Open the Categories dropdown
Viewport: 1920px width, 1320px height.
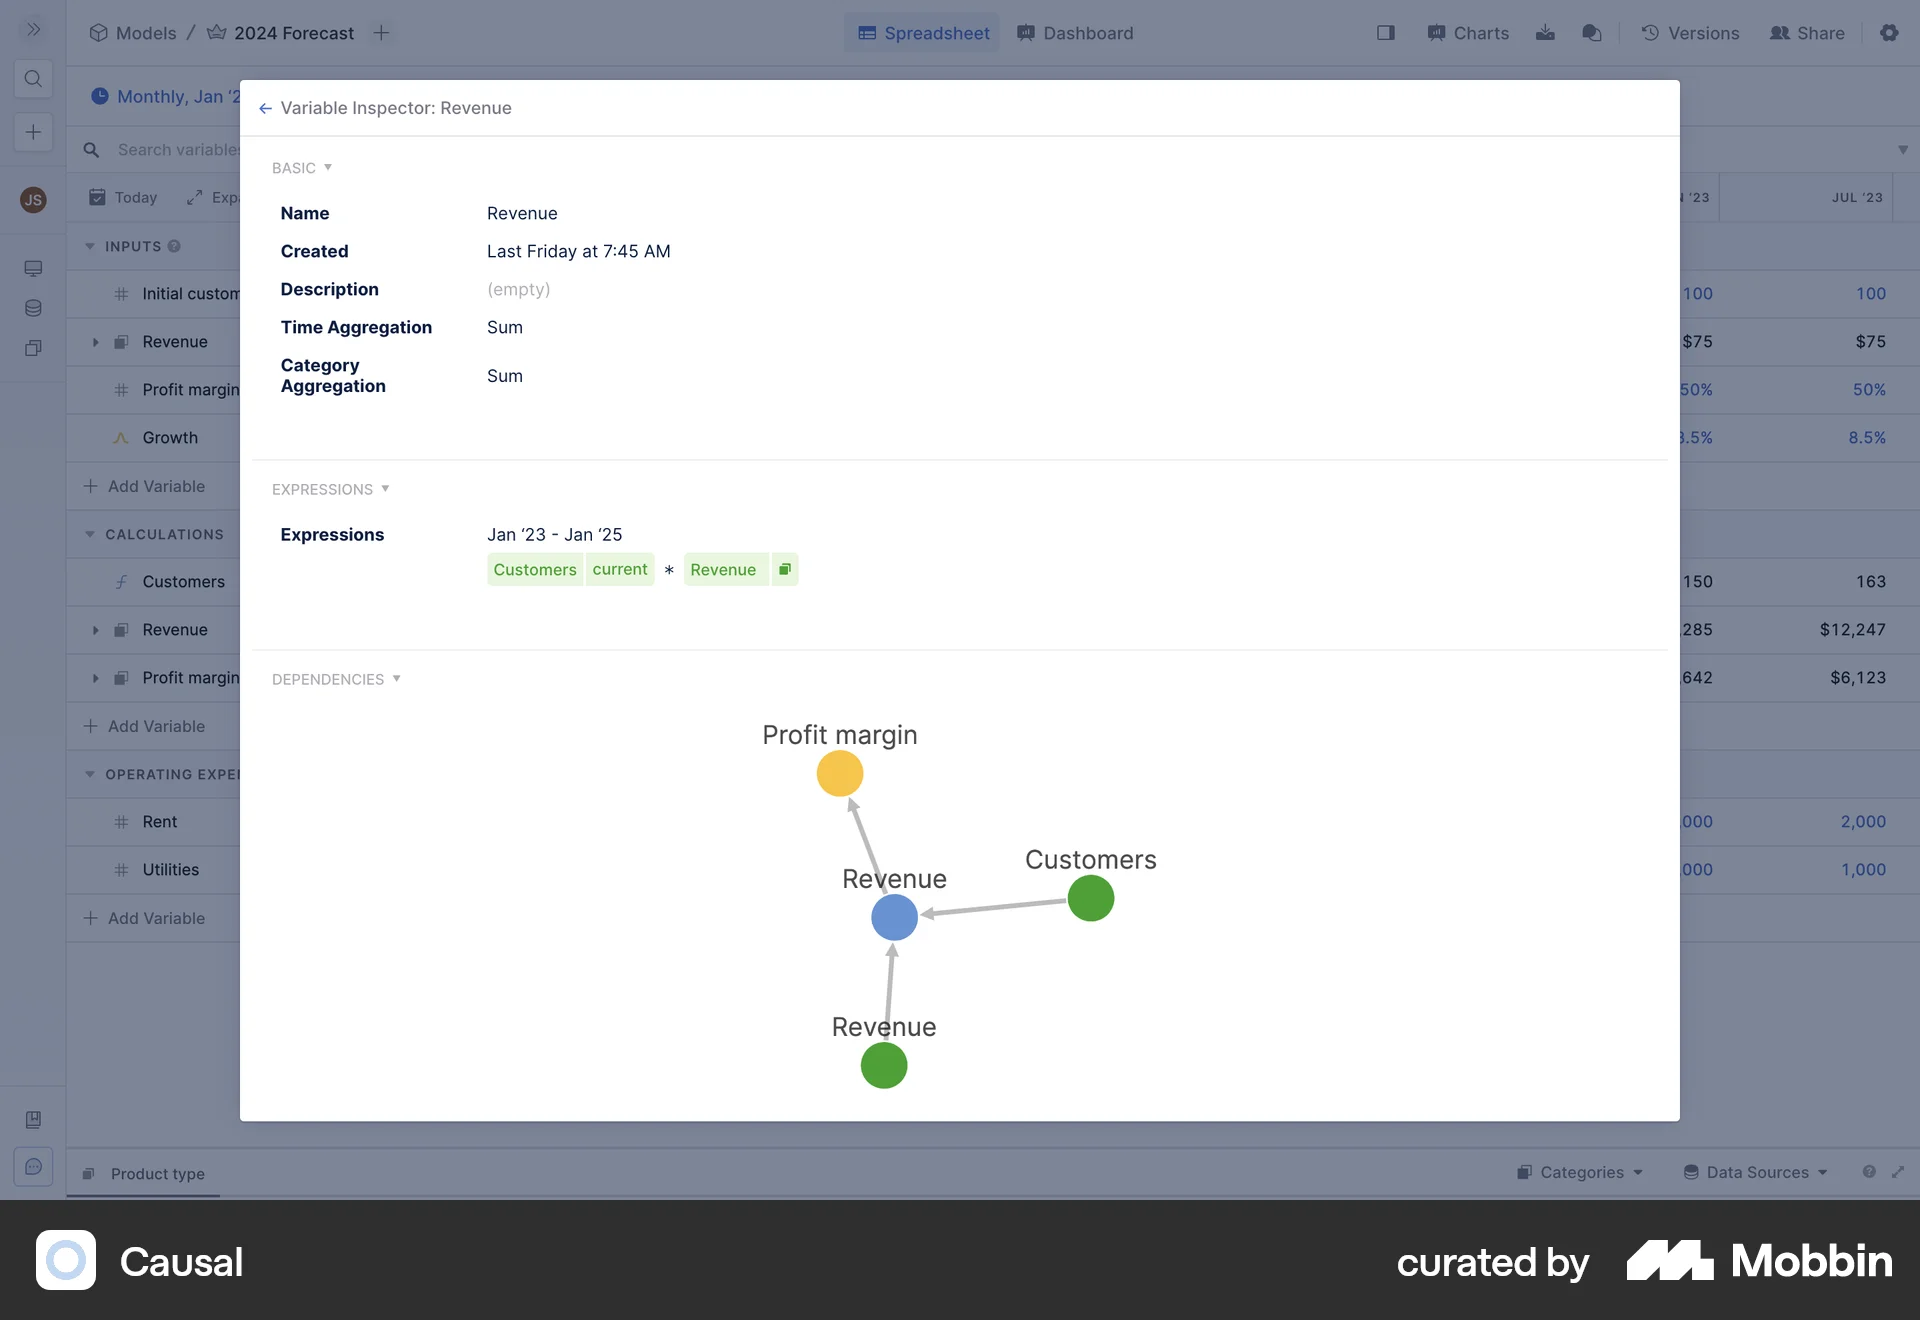pyautogui.click(x=1580, y=1172)
